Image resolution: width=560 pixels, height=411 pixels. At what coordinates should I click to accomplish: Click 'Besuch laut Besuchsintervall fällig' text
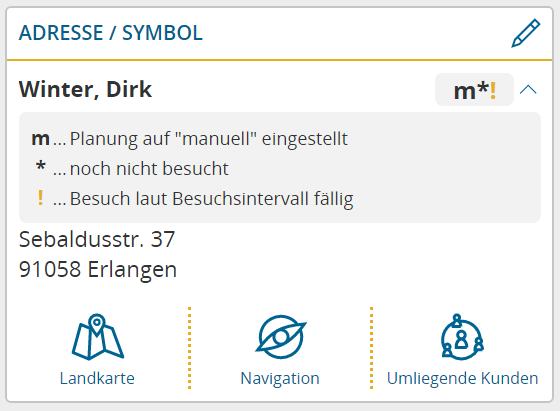(x=211, y=199)
